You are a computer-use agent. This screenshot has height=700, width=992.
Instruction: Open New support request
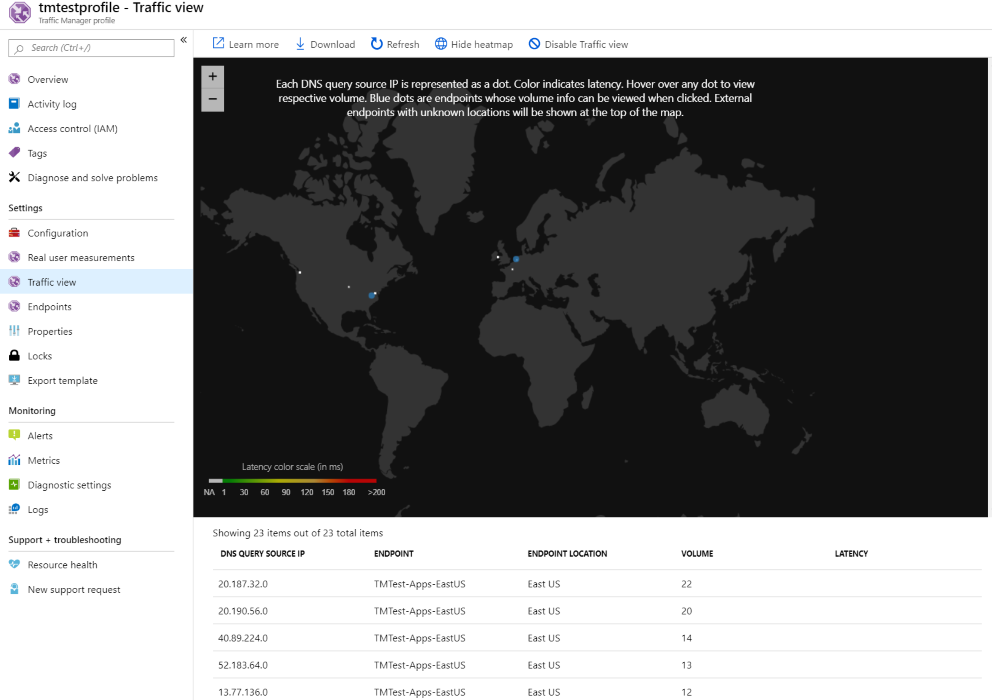[74, 590]
